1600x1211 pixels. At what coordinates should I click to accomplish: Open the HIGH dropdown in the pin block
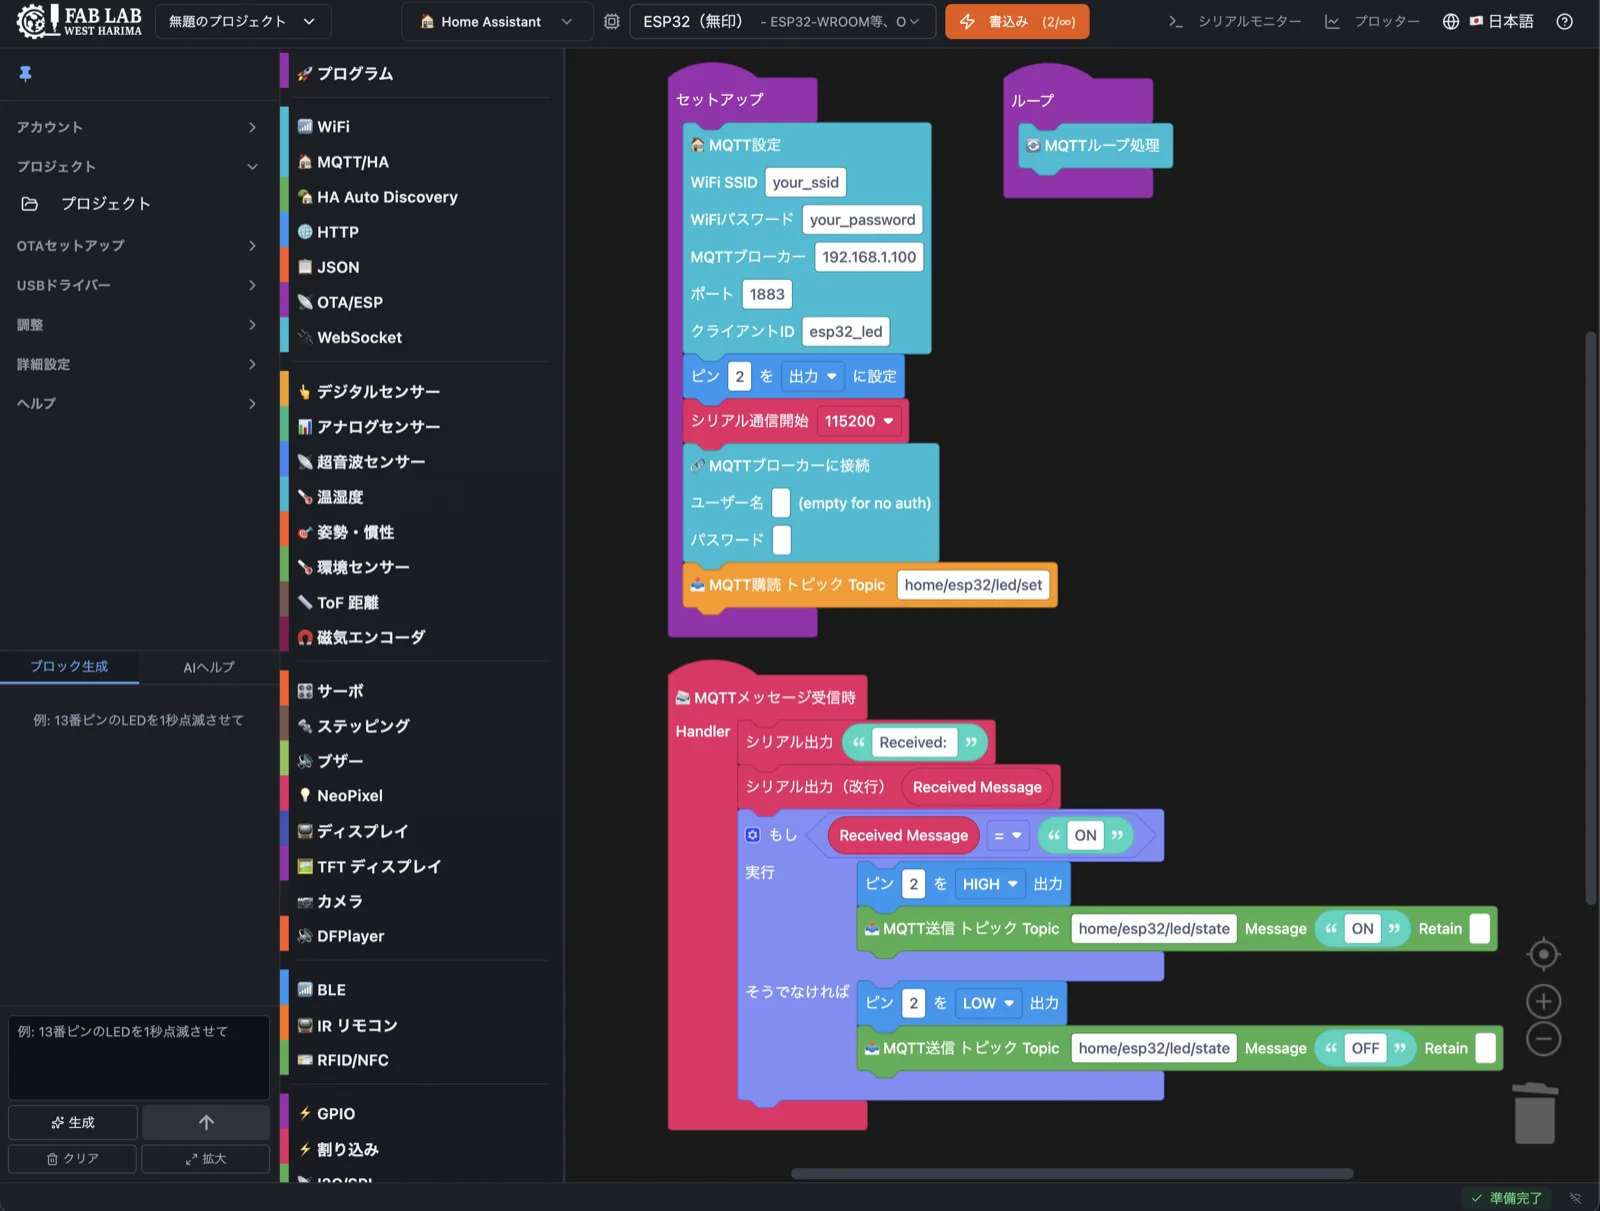click(989, 884)
